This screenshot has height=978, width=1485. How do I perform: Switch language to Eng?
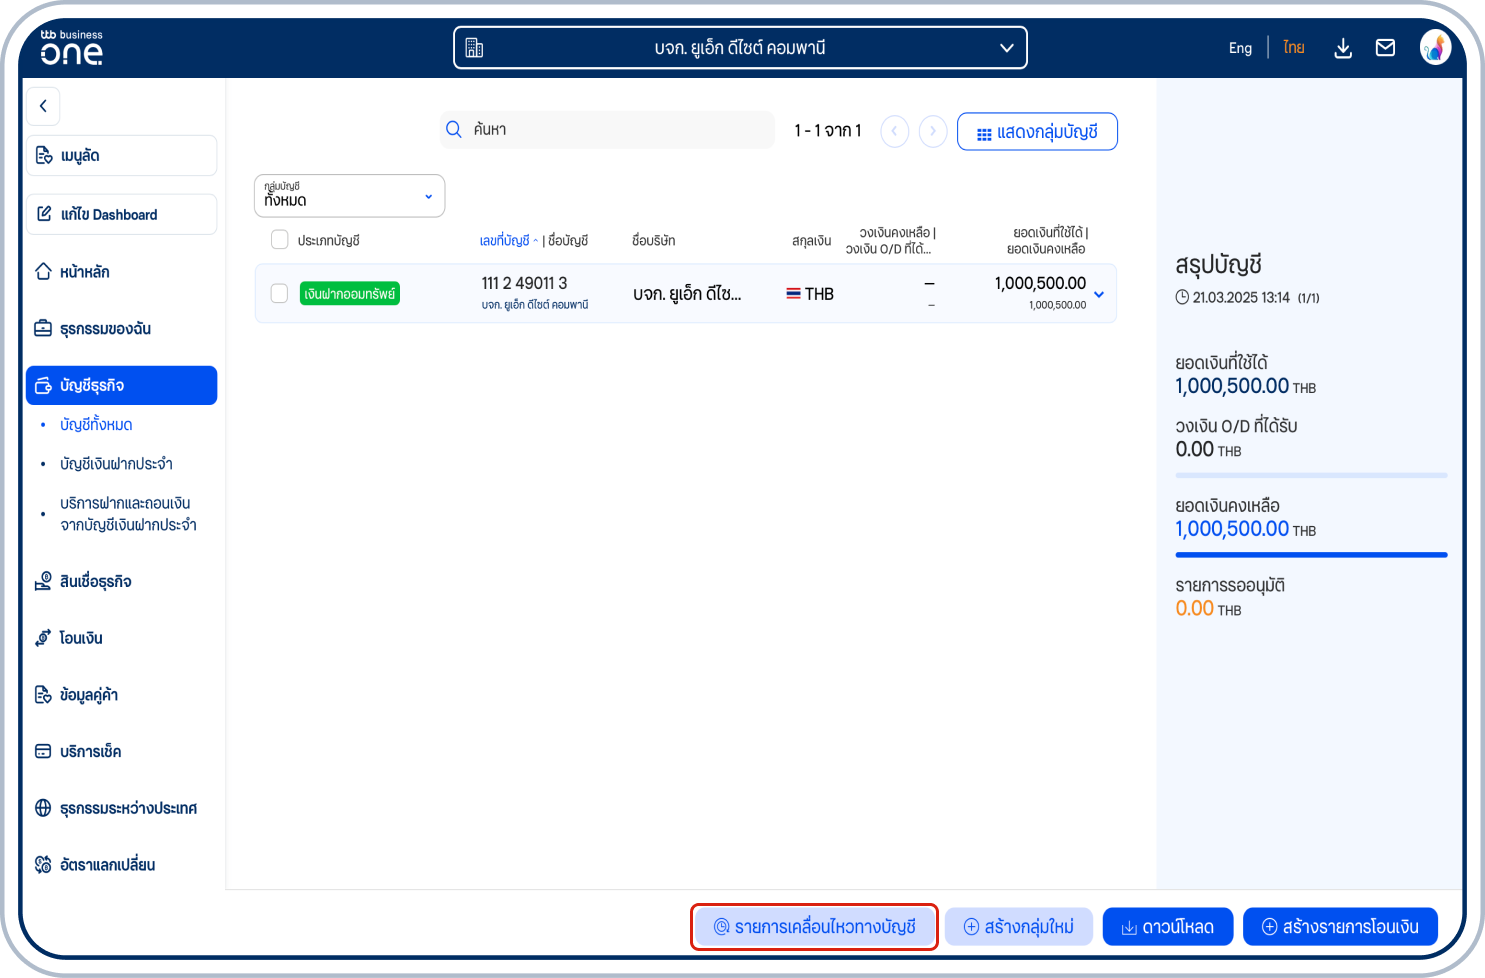(x=1240, y=48)
